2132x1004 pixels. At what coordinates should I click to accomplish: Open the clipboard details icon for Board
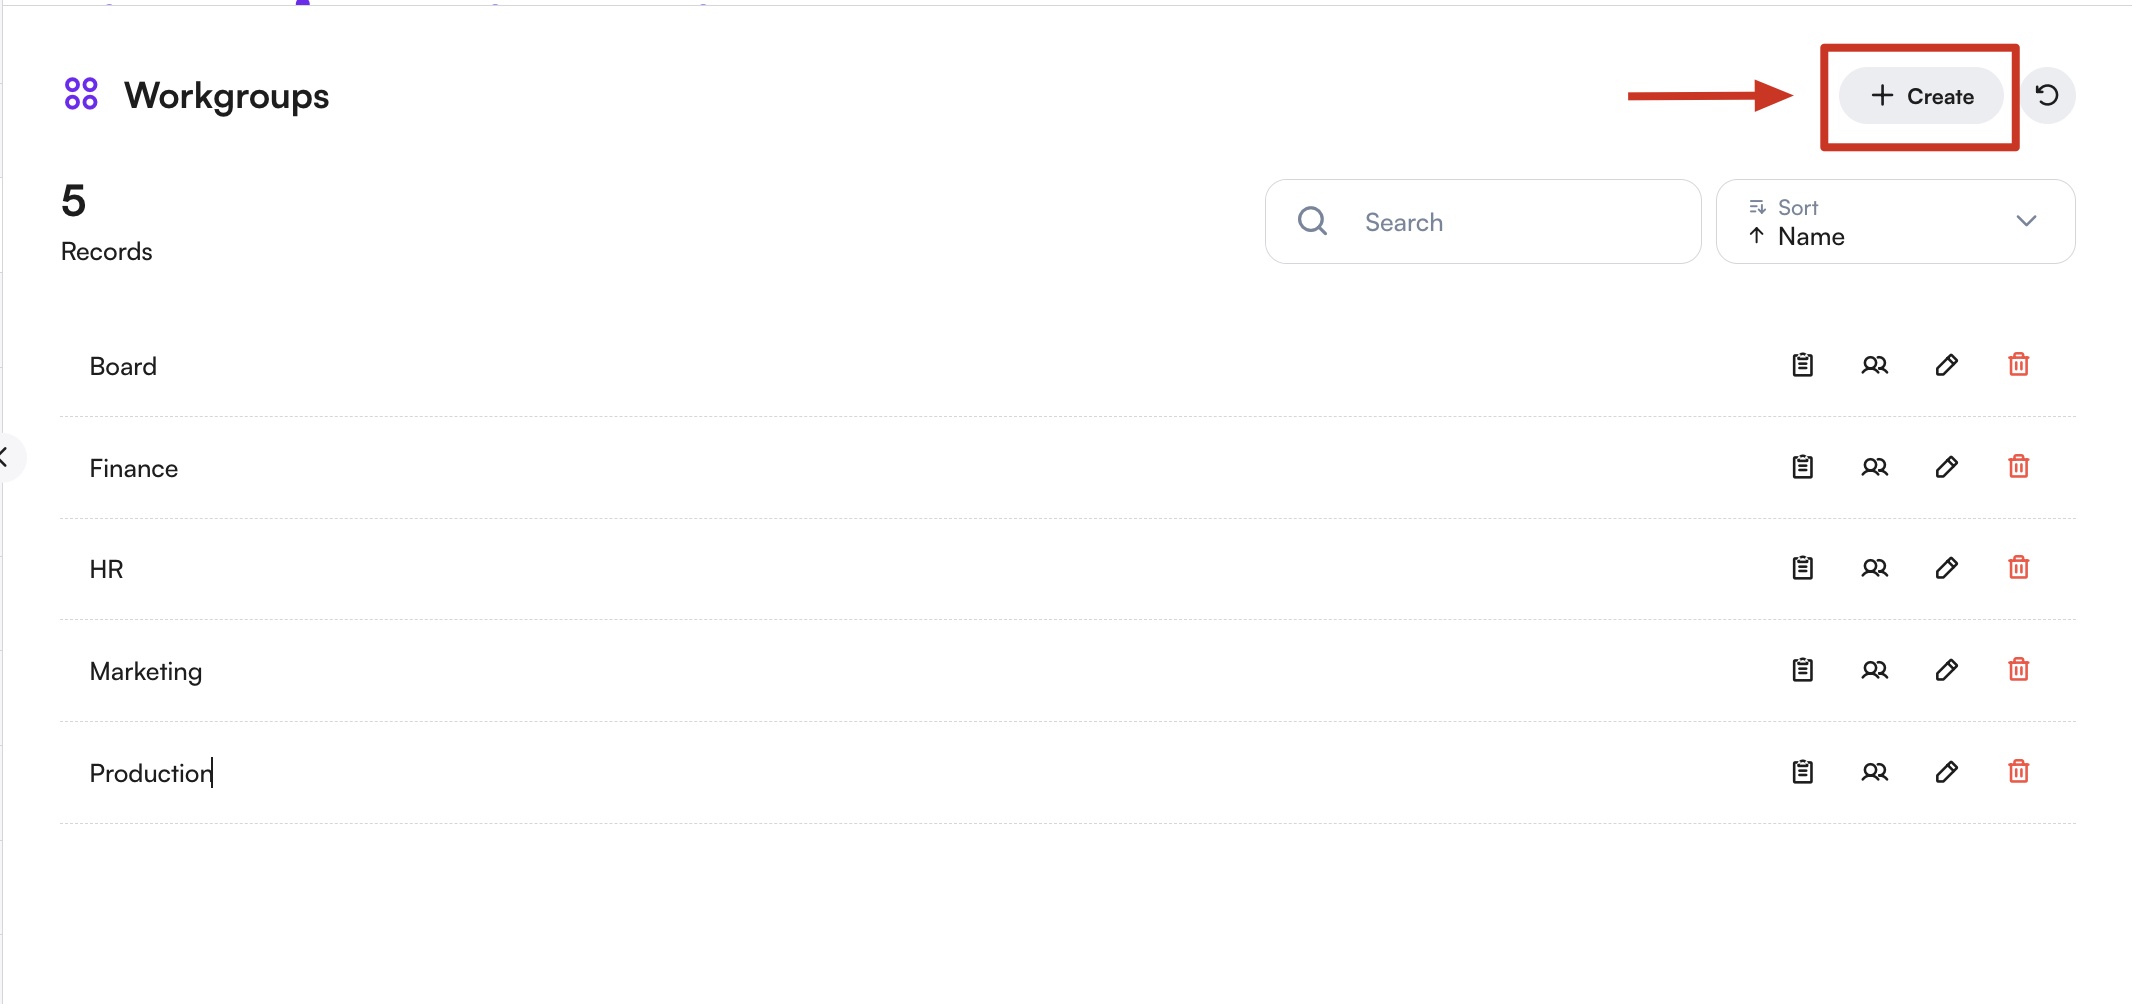(1802, 365)
